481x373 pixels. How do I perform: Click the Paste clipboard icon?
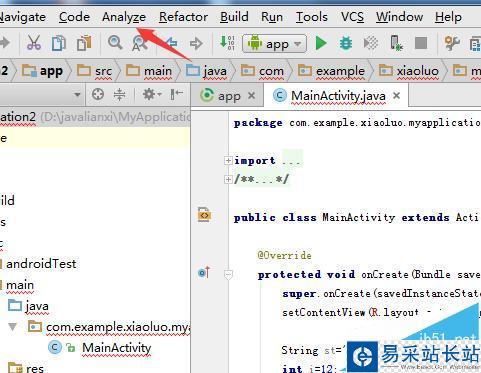click(84, 43)
